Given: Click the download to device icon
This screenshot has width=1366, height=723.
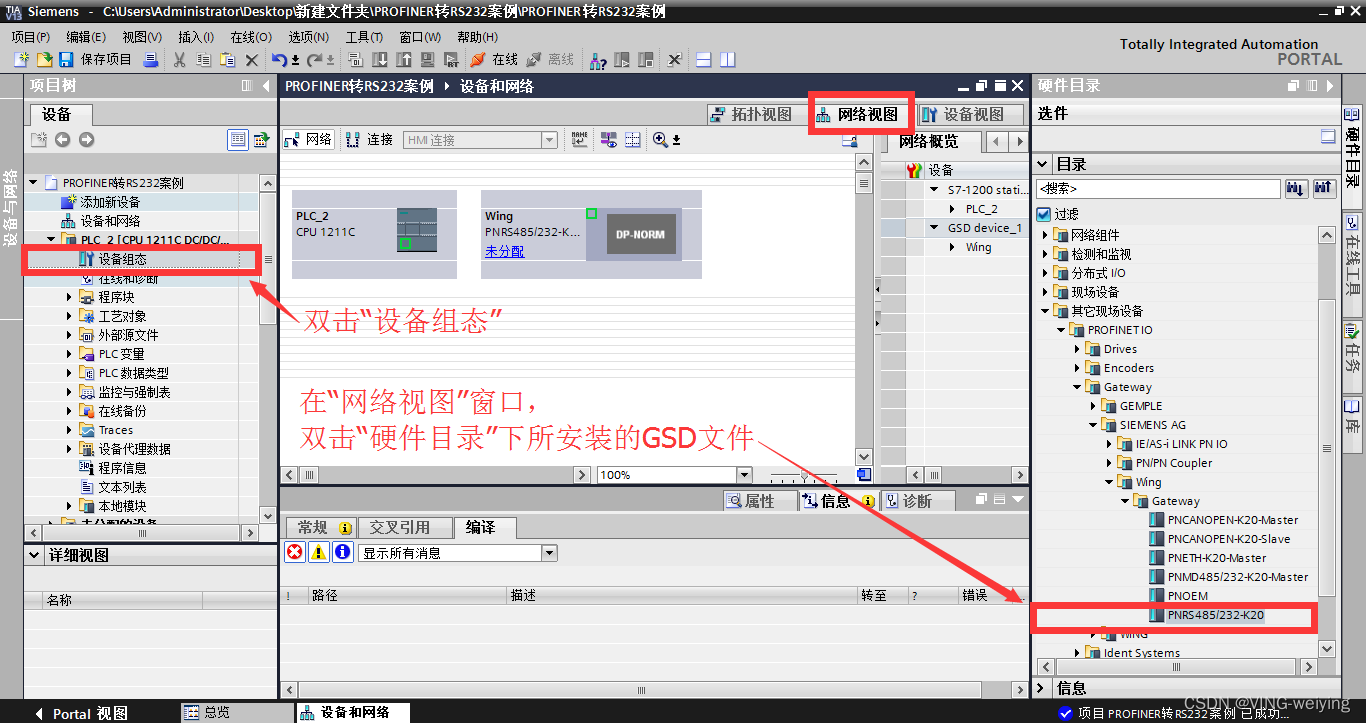Looking at the screenshot, I should point(380,60).
